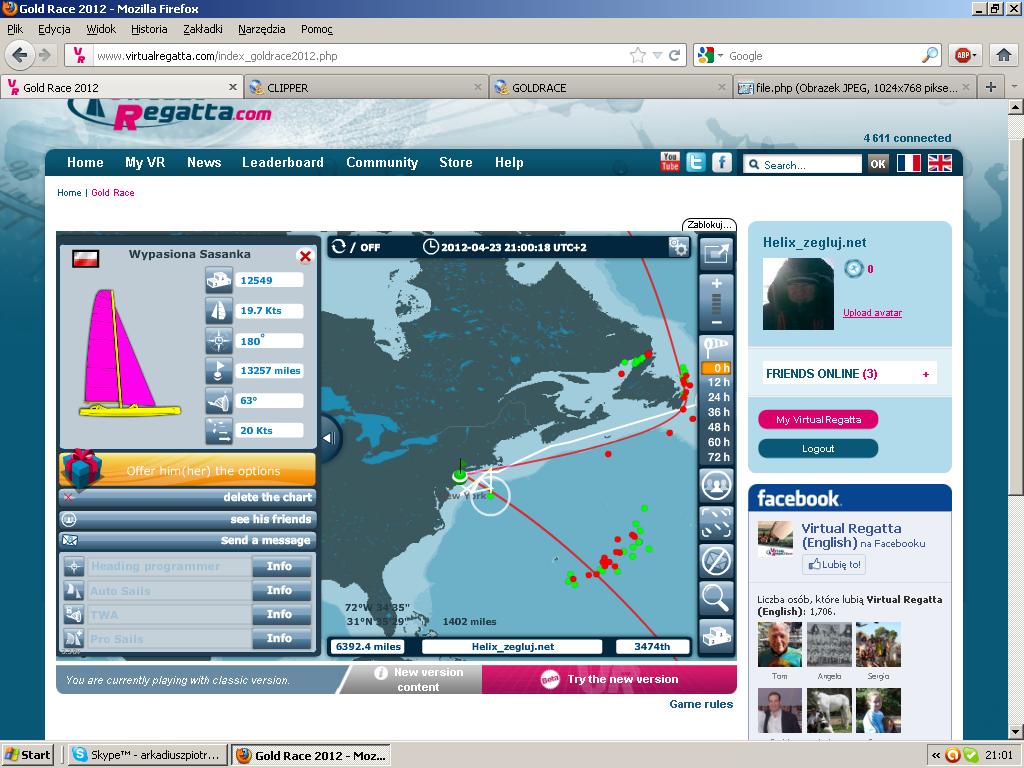Zoom in the map with plus slider
1024x768 pixels.
point(716,284)
